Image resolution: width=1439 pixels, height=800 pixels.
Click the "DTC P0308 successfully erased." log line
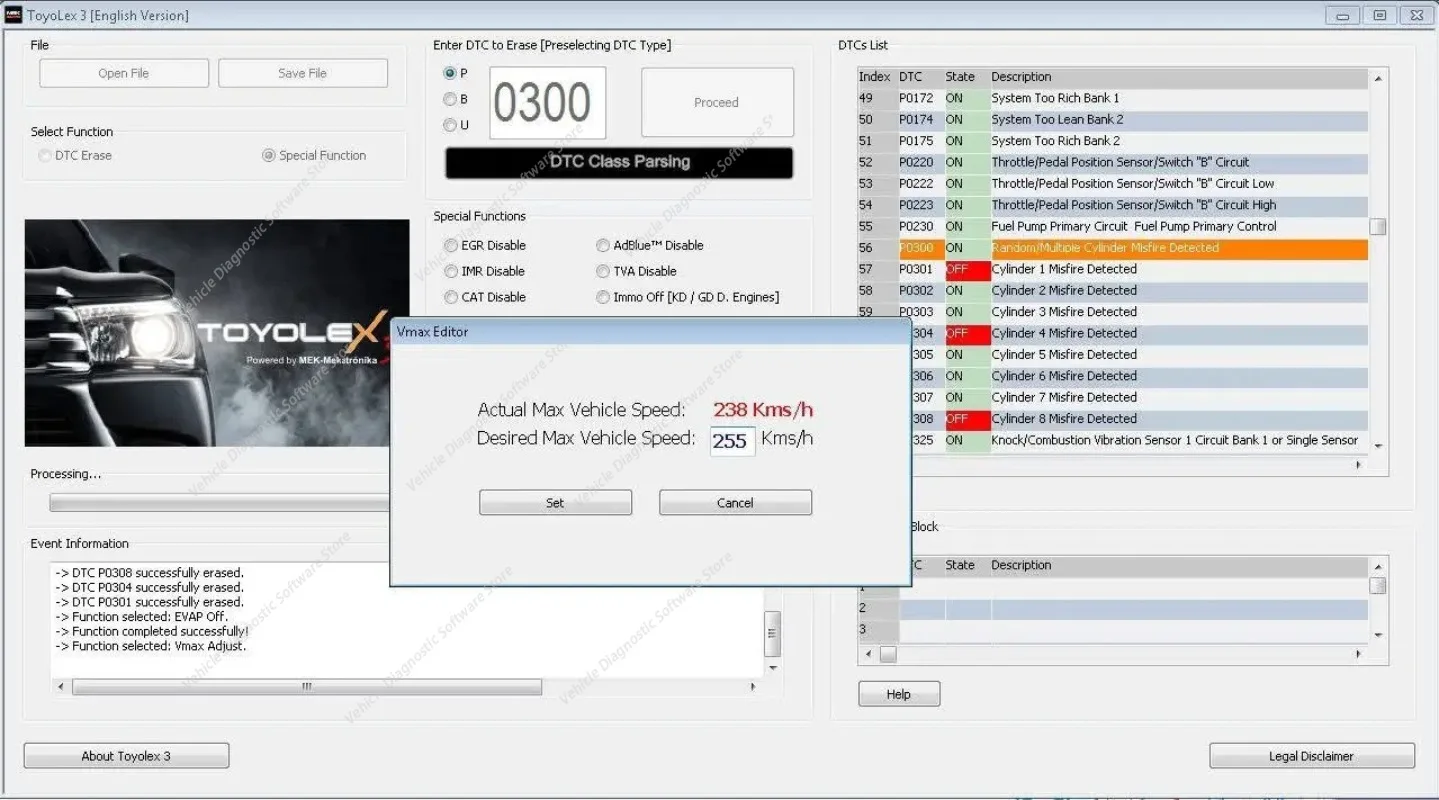[149, 573]
